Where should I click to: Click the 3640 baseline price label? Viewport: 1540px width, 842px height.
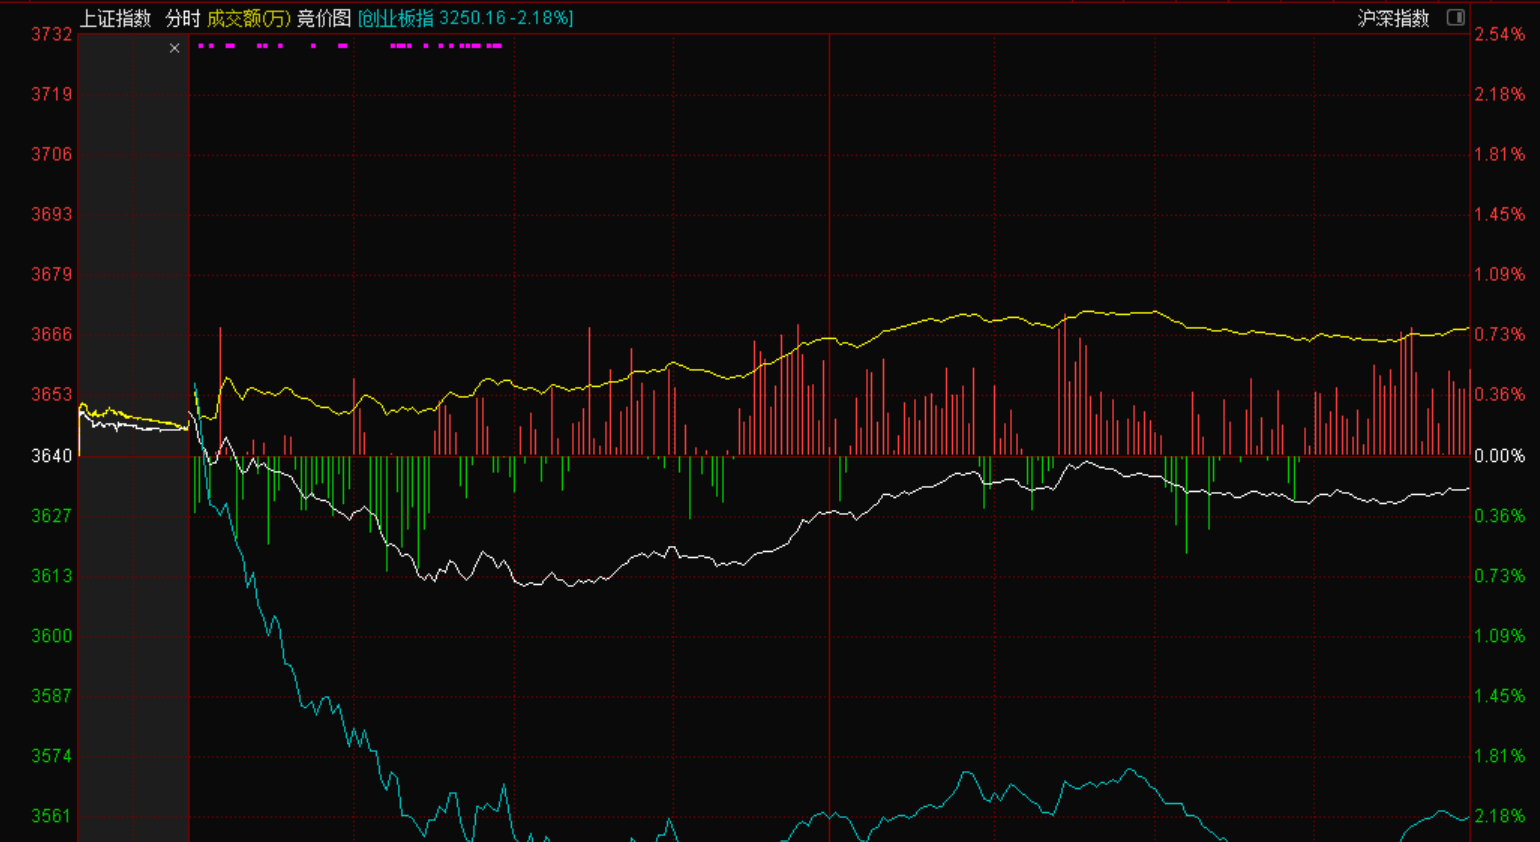click(x=52, y=456)
